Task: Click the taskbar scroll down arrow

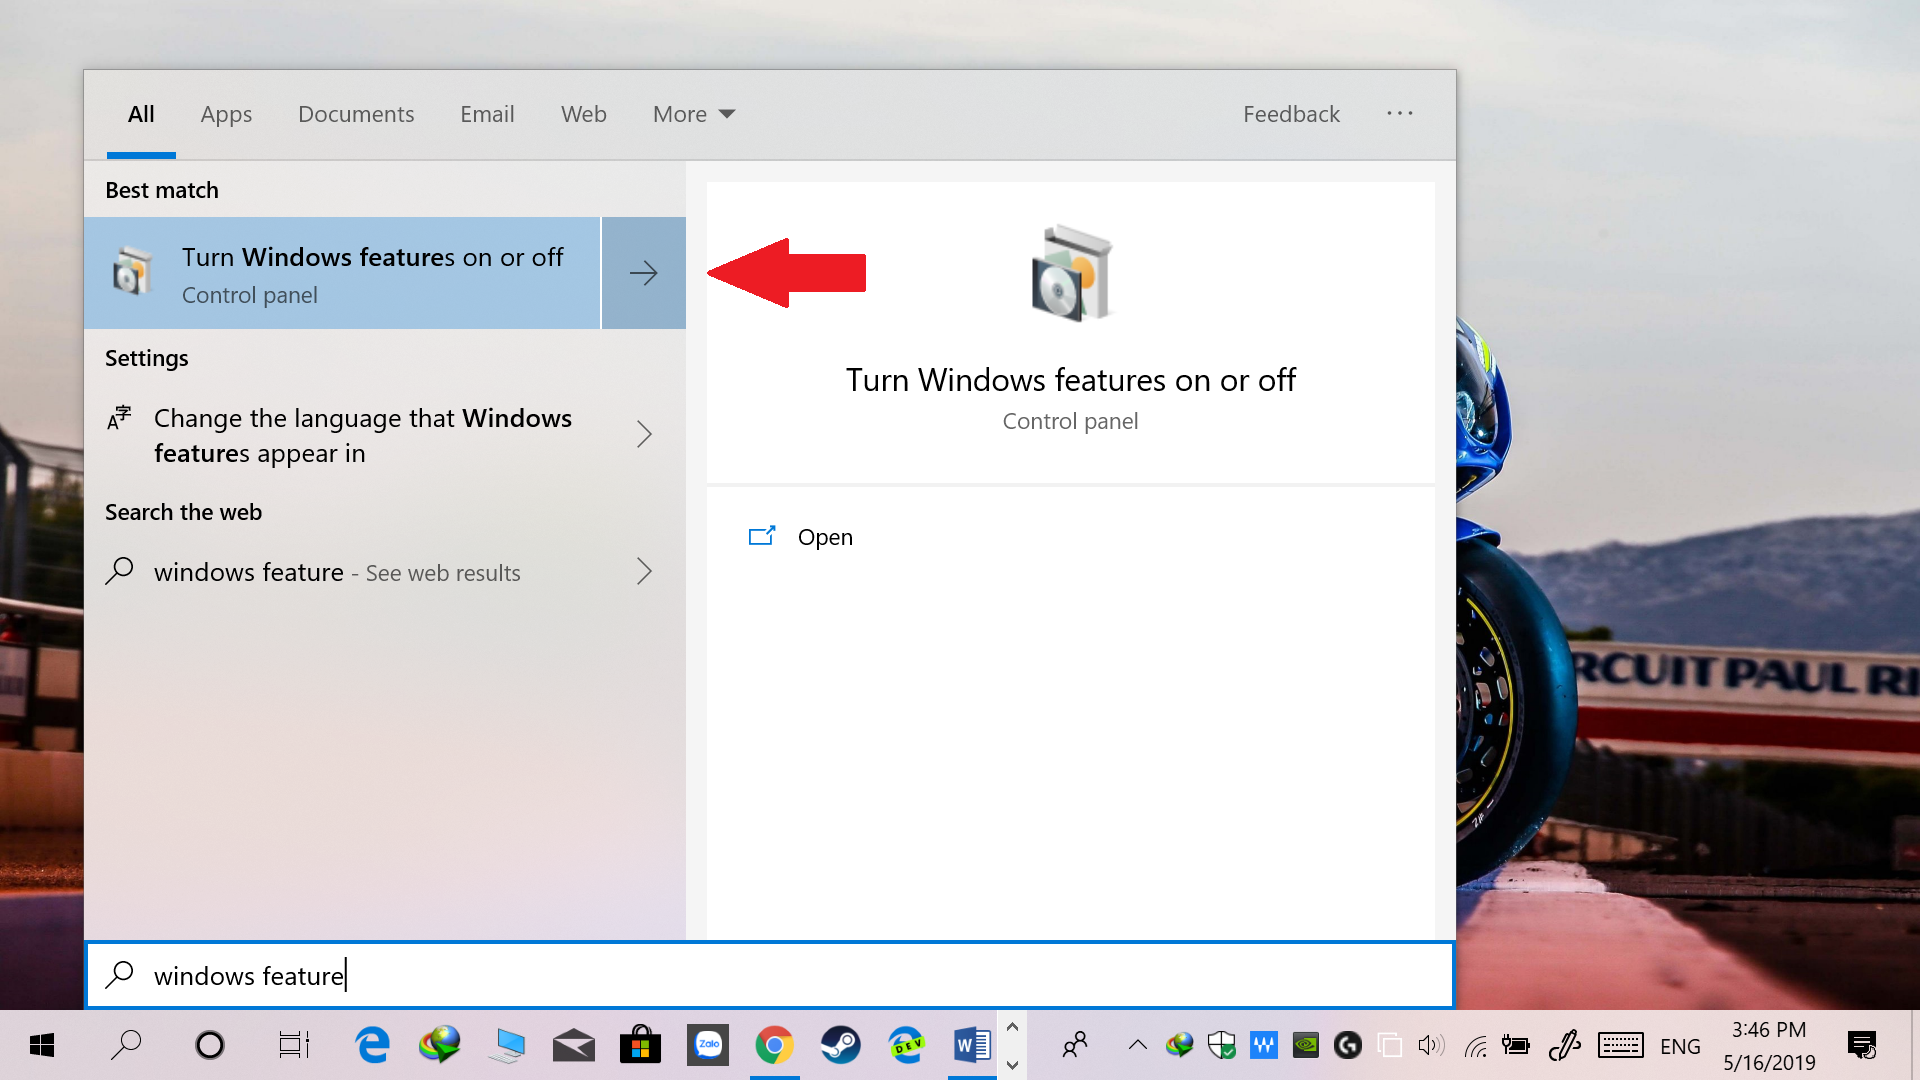Action: tap(1012, 1065)
